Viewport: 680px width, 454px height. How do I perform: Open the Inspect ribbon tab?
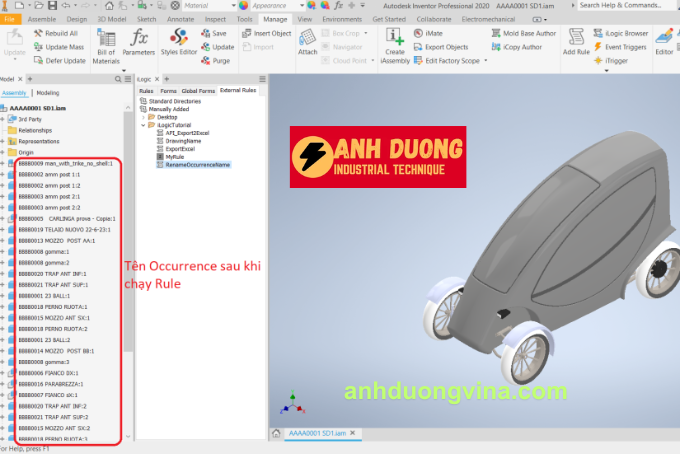[x=215, y=19]
